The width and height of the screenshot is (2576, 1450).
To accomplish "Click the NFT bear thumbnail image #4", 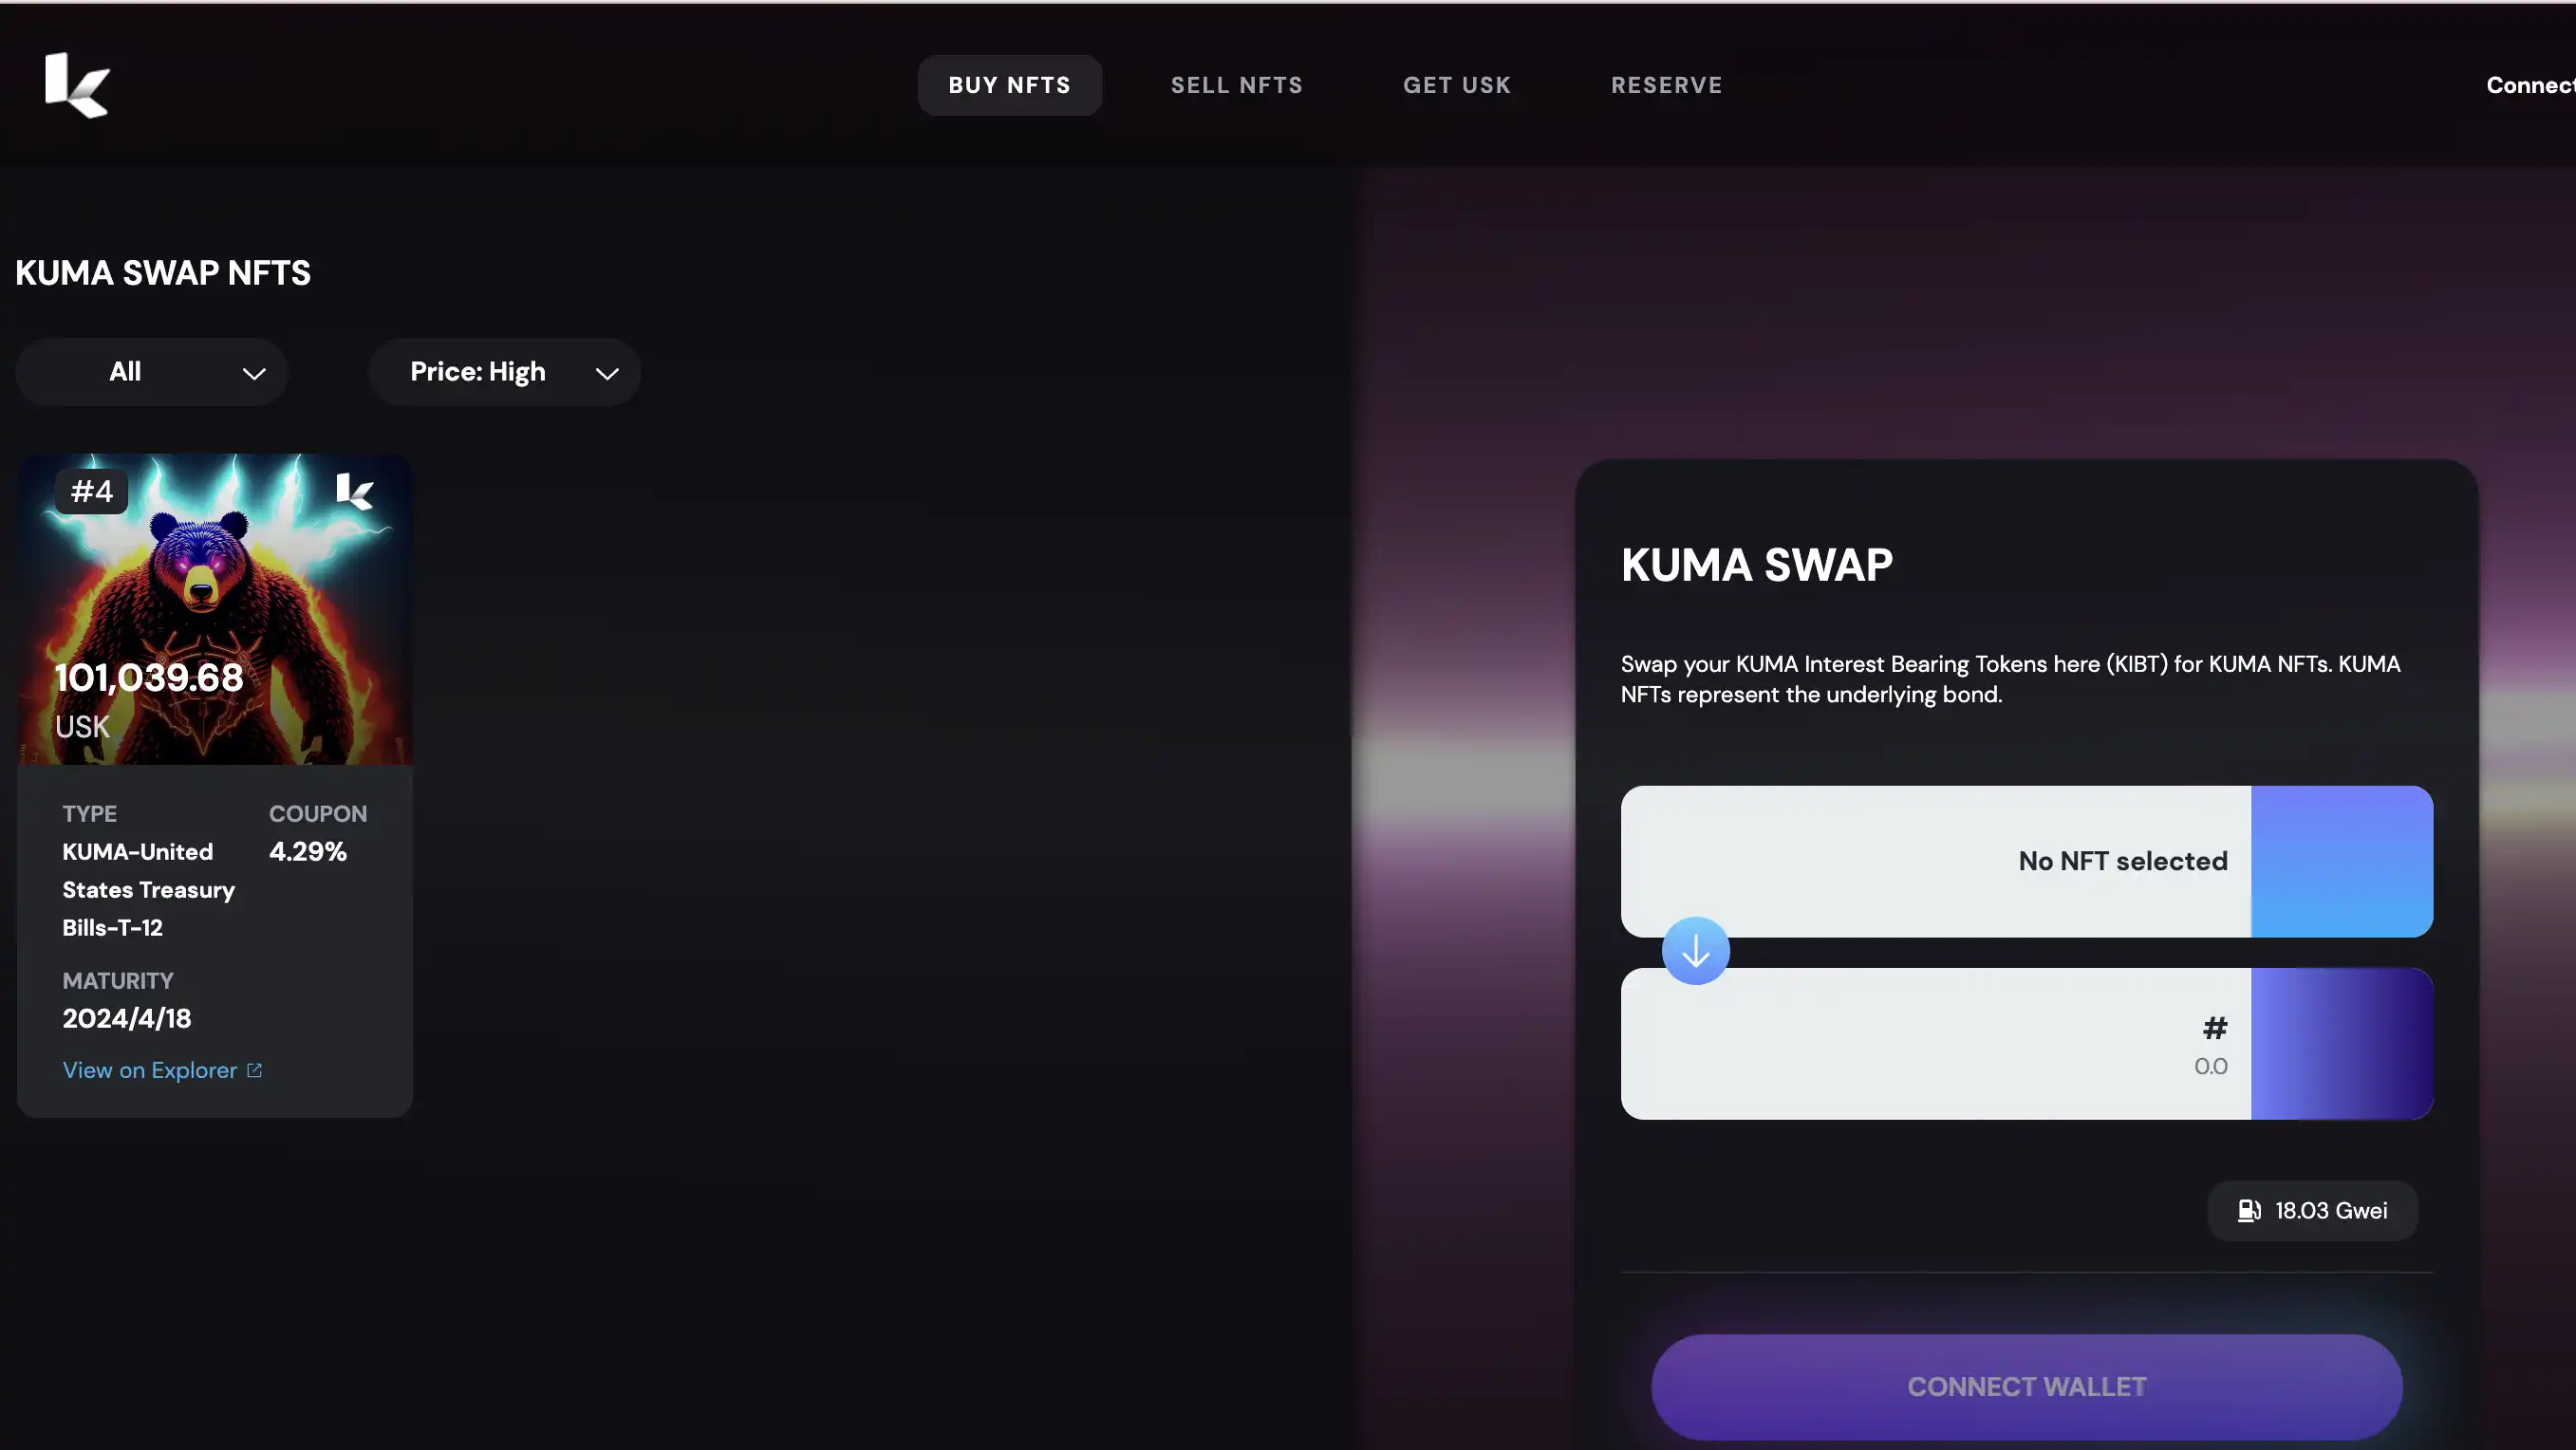I will click(215, 608).
